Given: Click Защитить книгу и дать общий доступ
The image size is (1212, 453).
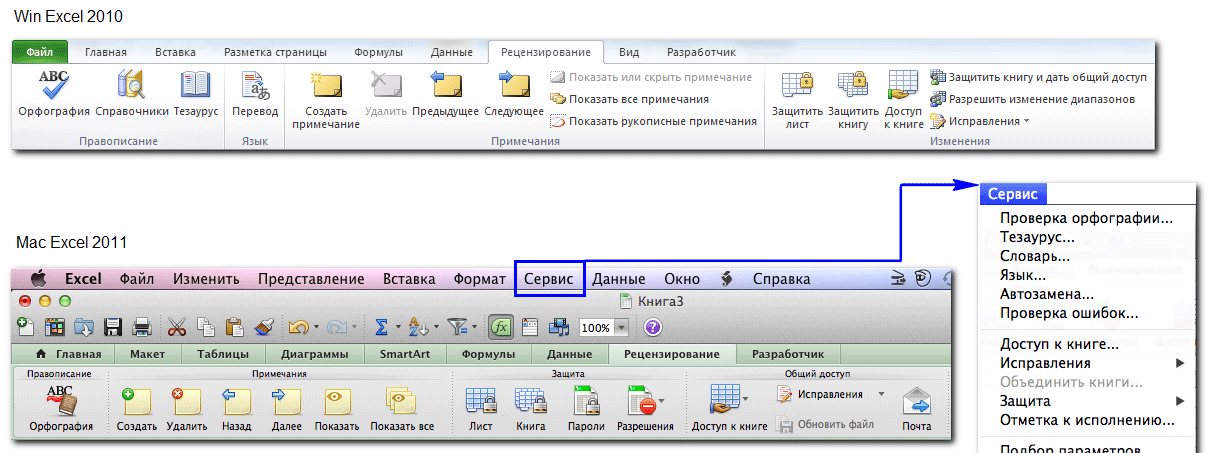Looking at the screenshot, I should tap(1038, 77).
